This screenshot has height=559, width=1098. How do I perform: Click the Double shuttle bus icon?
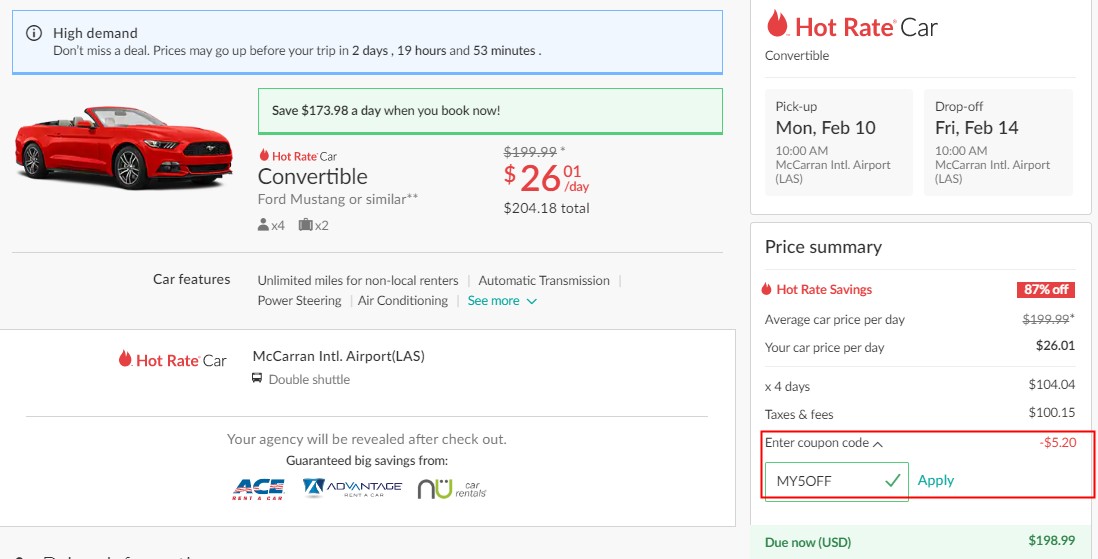(x=257, y=379)
